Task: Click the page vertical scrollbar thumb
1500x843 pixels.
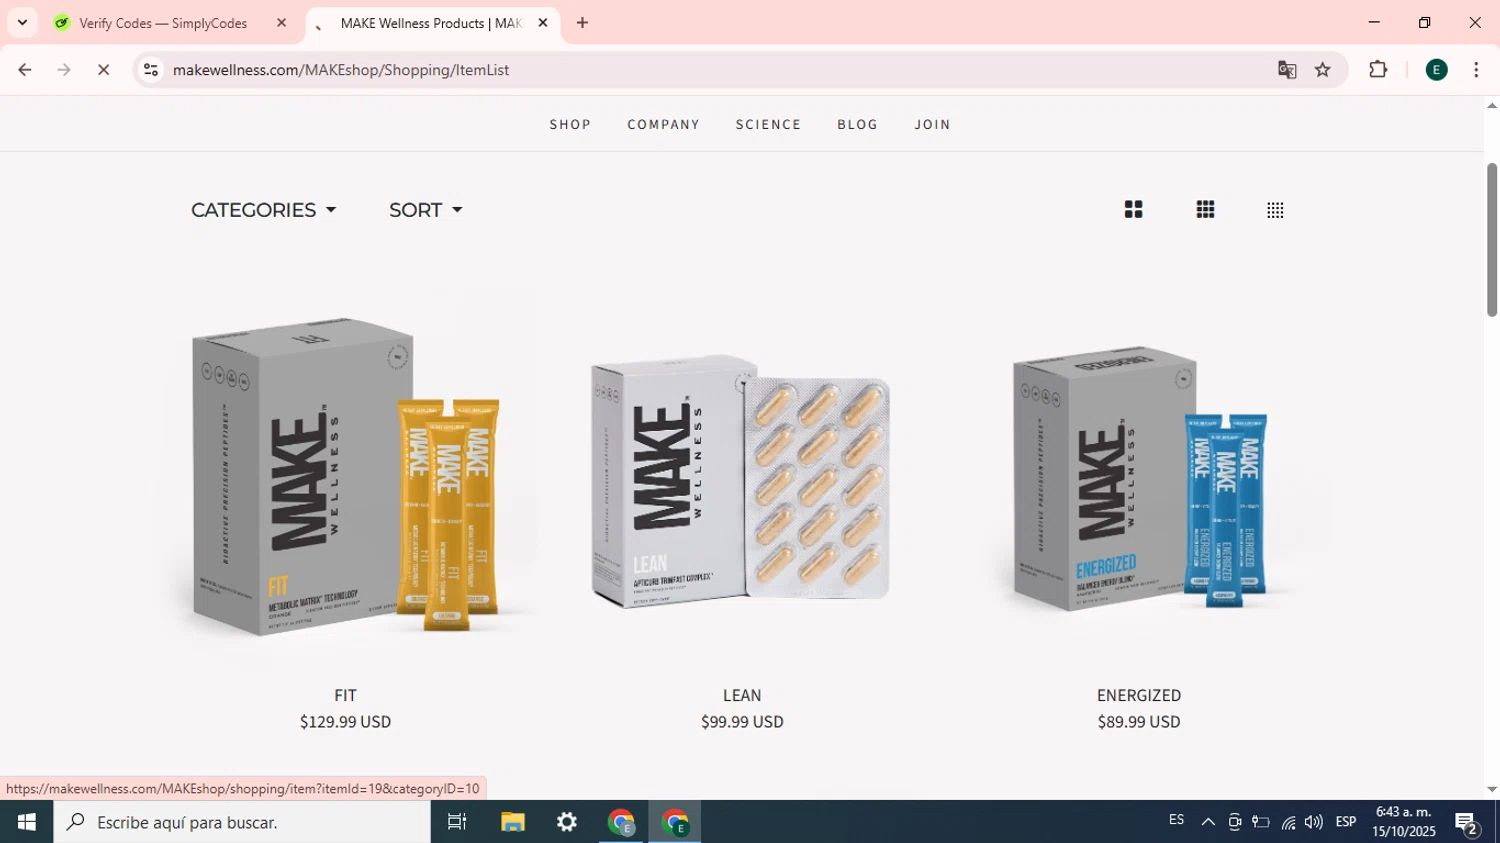Action: click(x=1492, y=240)
